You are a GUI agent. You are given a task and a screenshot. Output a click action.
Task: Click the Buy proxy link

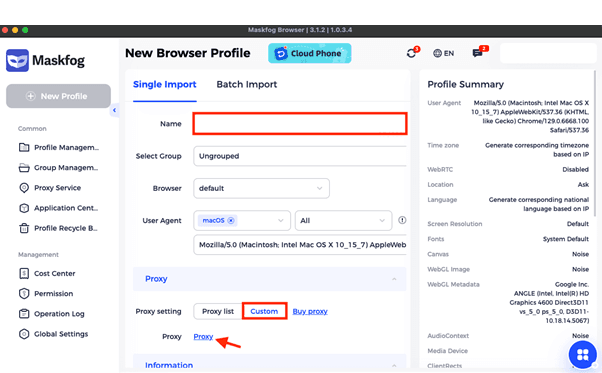click(x=310, y=311)
